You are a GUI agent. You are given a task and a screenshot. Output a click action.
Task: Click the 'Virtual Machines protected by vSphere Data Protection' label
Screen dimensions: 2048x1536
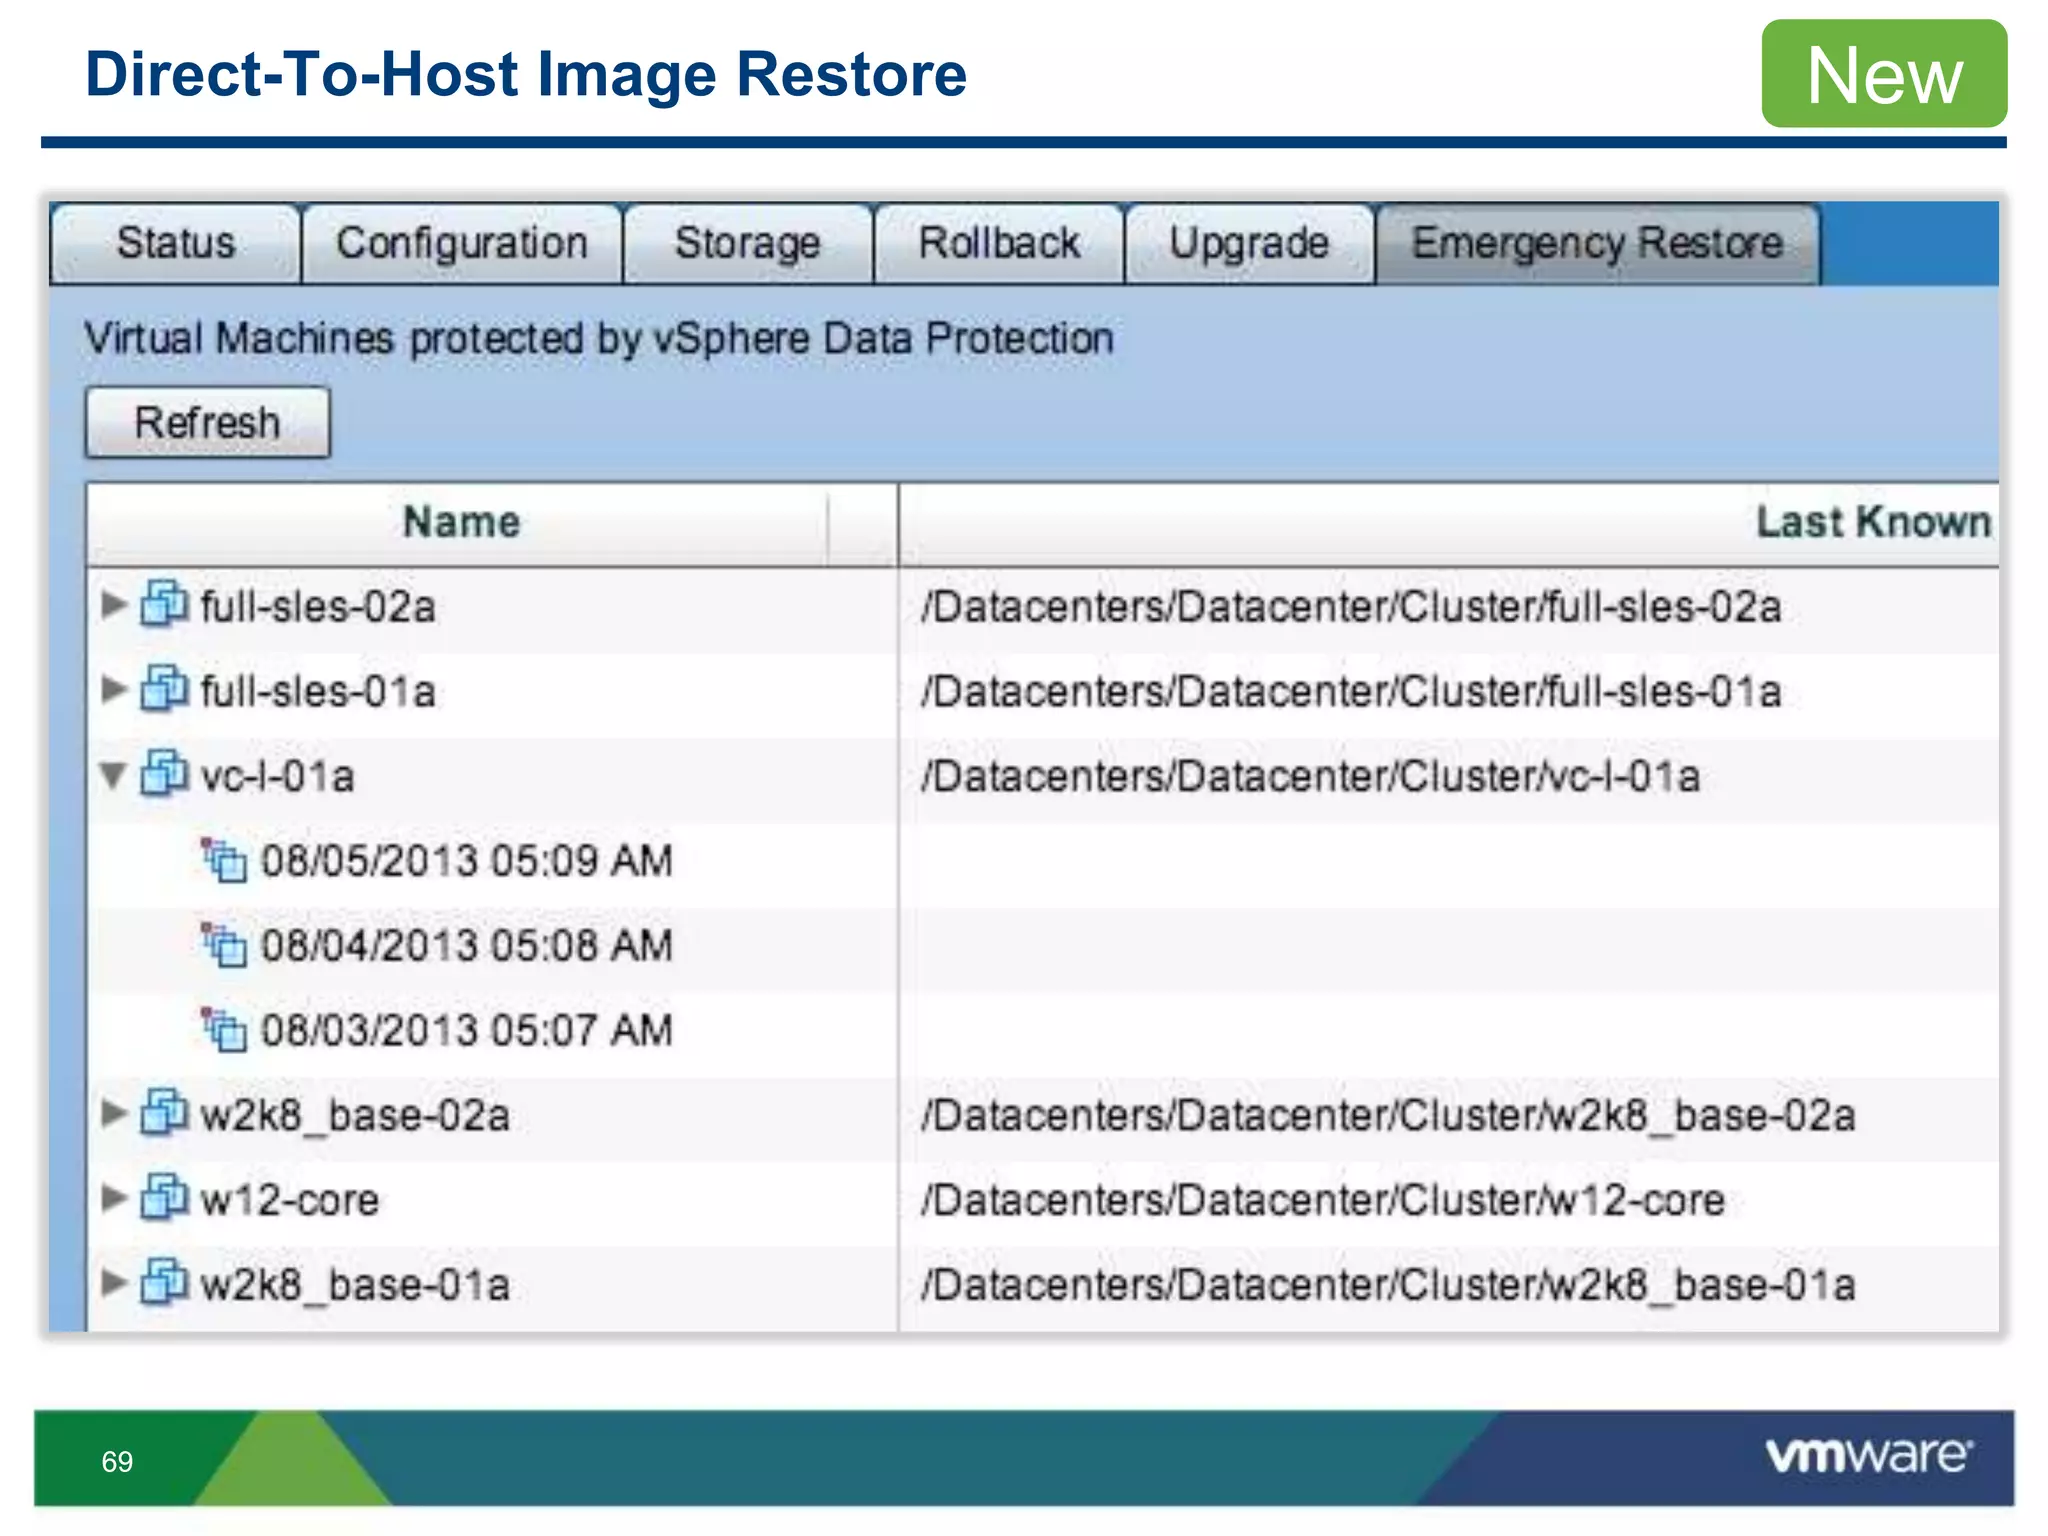click(x=598, y=339)
